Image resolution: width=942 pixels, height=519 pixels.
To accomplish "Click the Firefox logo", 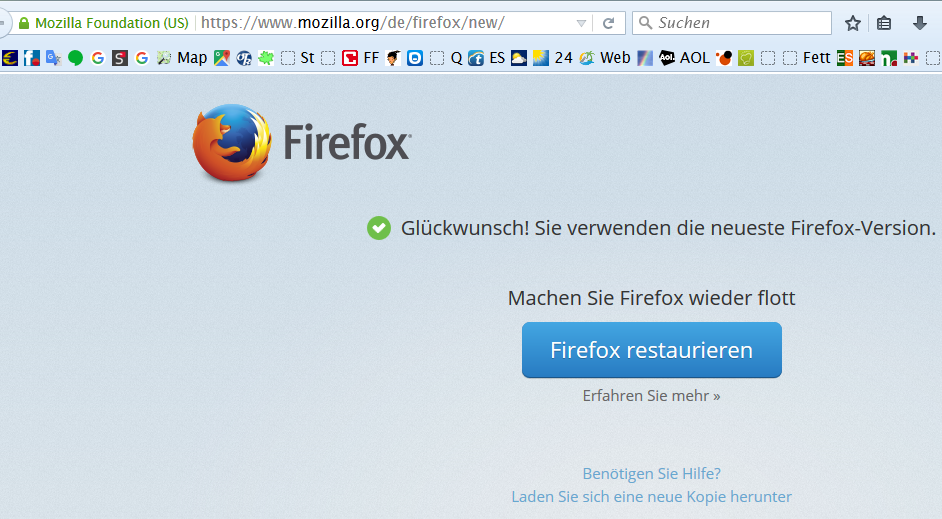I will (302, 143).
